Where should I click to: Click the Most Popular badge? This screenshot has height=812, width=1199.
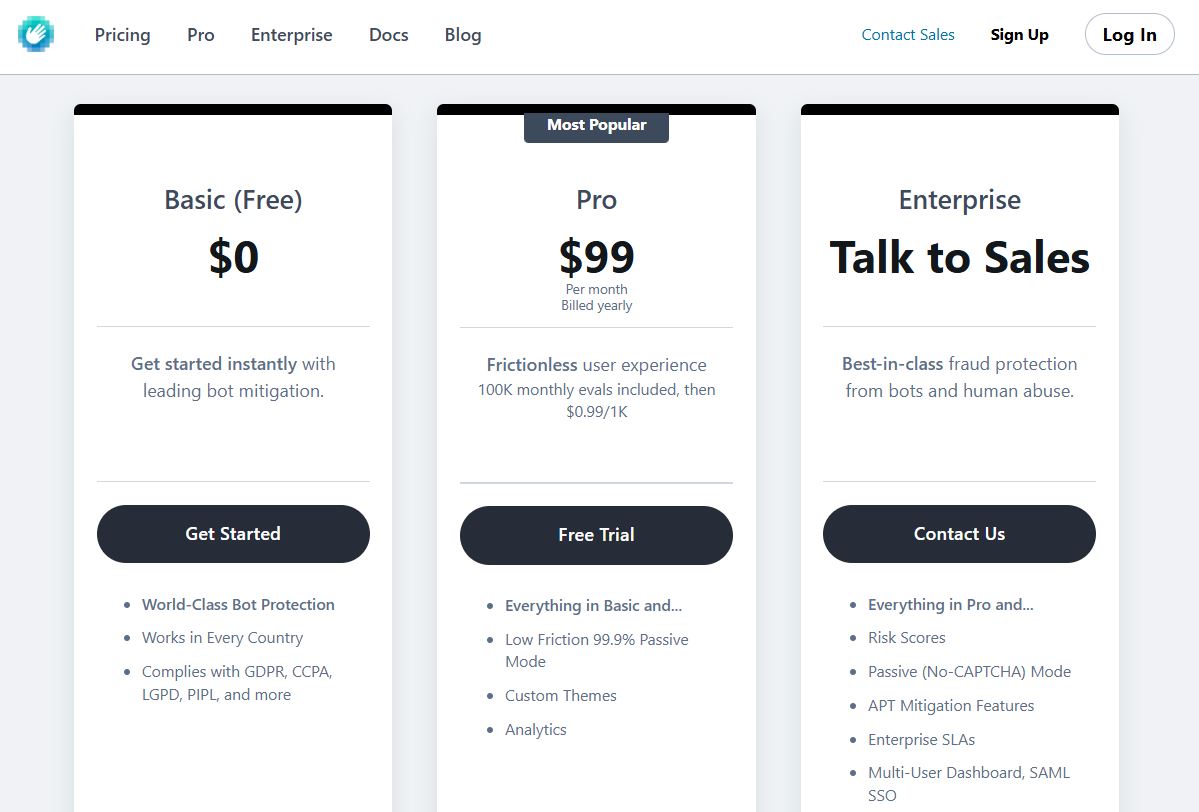(x=596, y=124)
